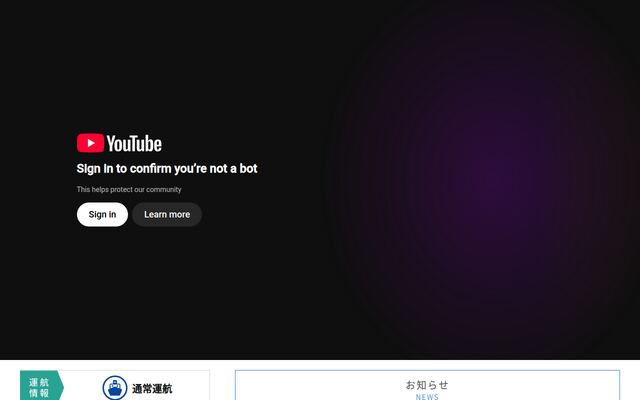Click the 通常運航 status text
This screenshot has height=400, width=640.
152,389
